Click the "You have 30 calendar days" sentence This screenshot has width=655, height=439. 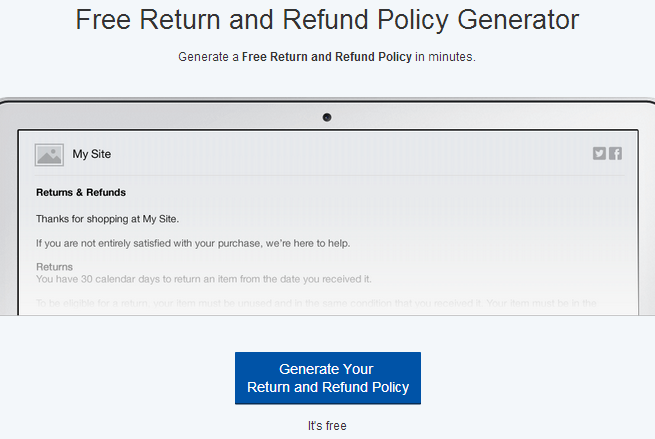(204, 279)
